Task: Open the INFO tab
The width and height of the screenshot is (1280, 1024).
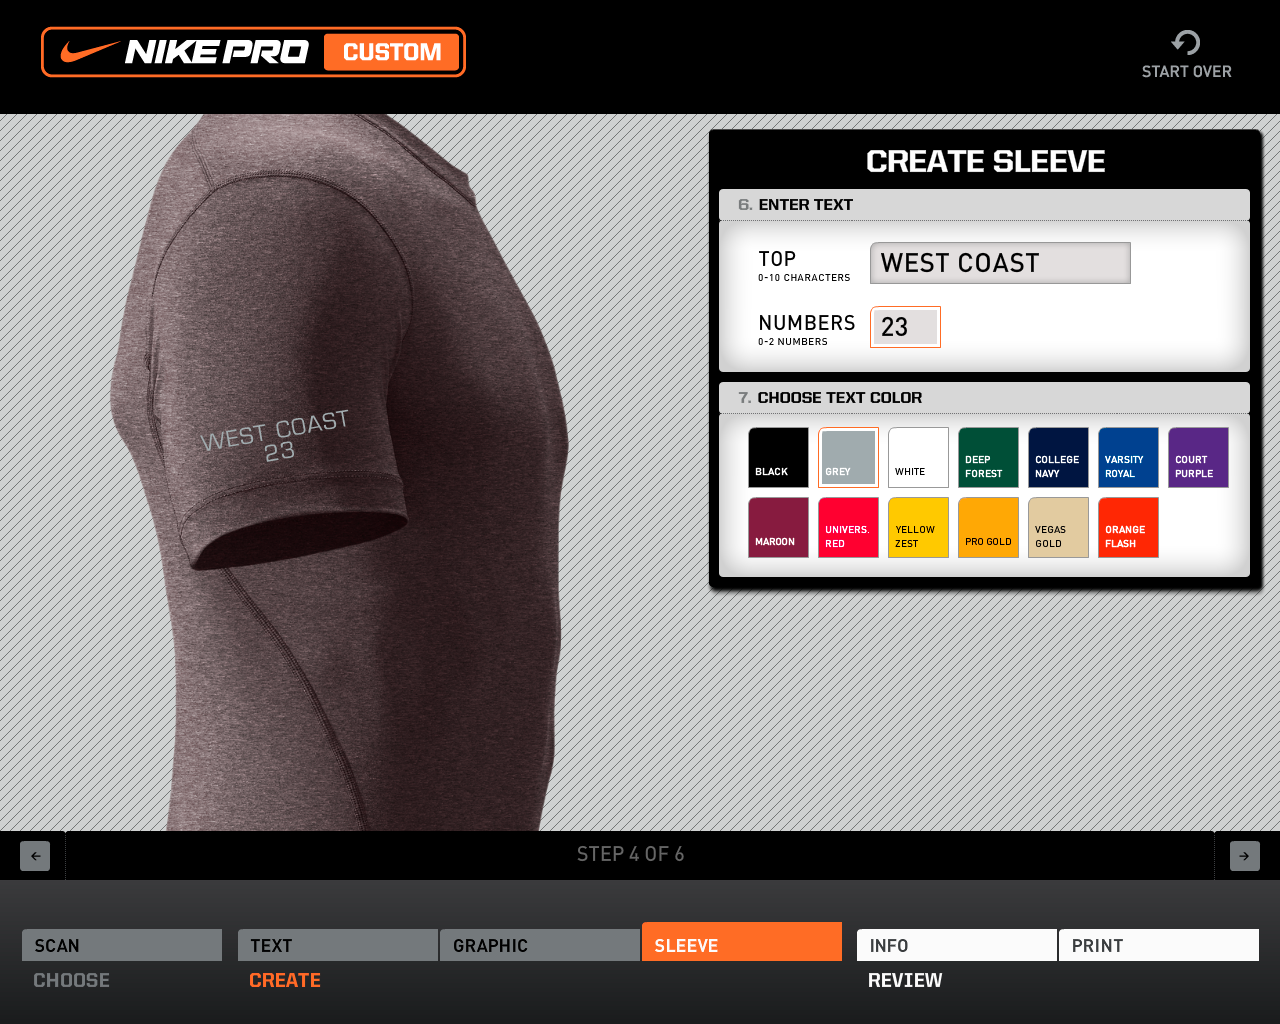Action: (x=956, y=944)
